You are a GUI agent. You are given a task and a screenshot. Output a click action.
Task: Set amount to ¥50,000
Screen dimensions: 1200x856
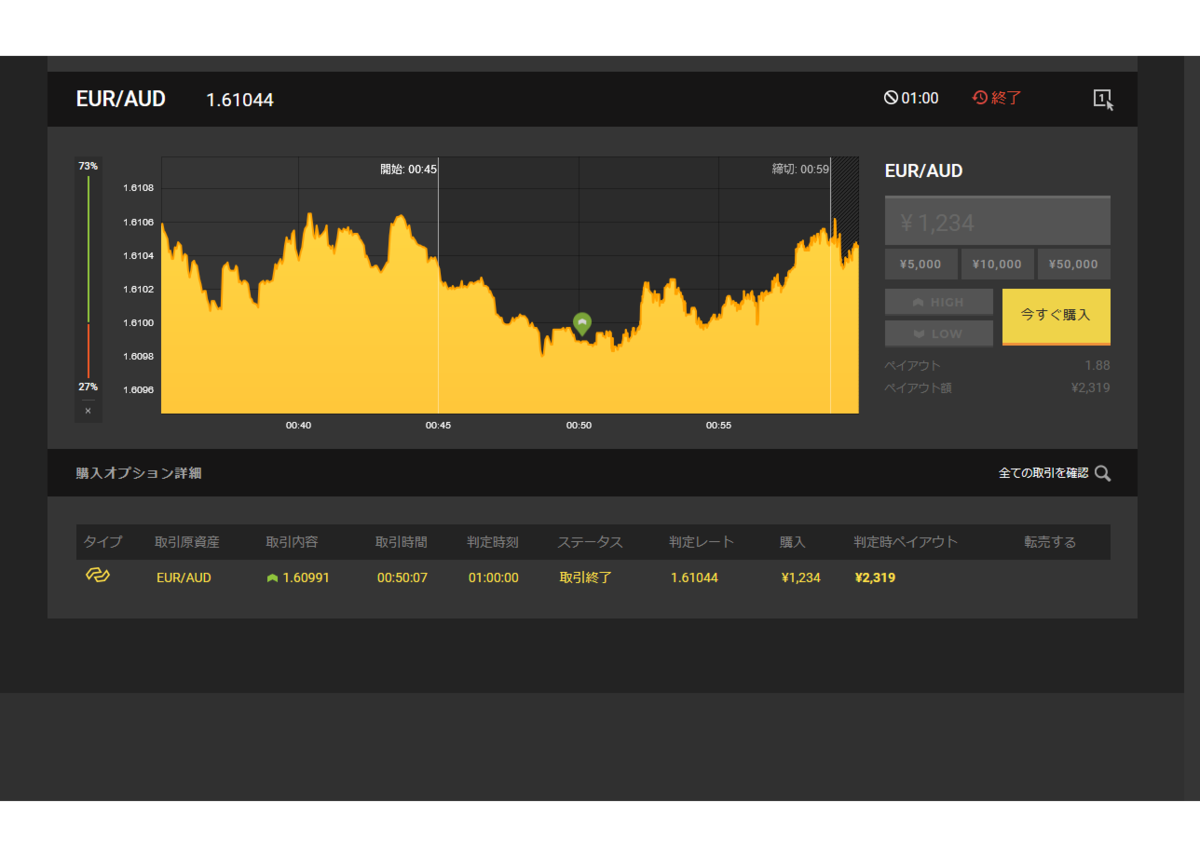tap(1074, 265)
